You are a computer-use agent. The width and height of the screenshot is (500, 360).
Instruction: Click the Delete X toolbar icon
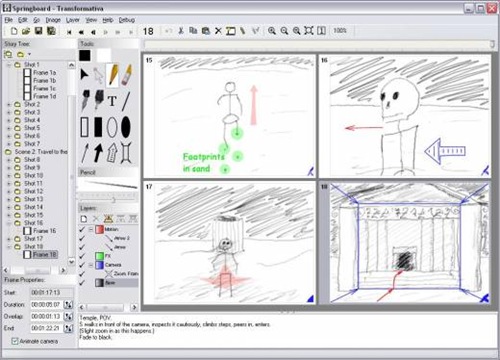click(x=218, y=31)
